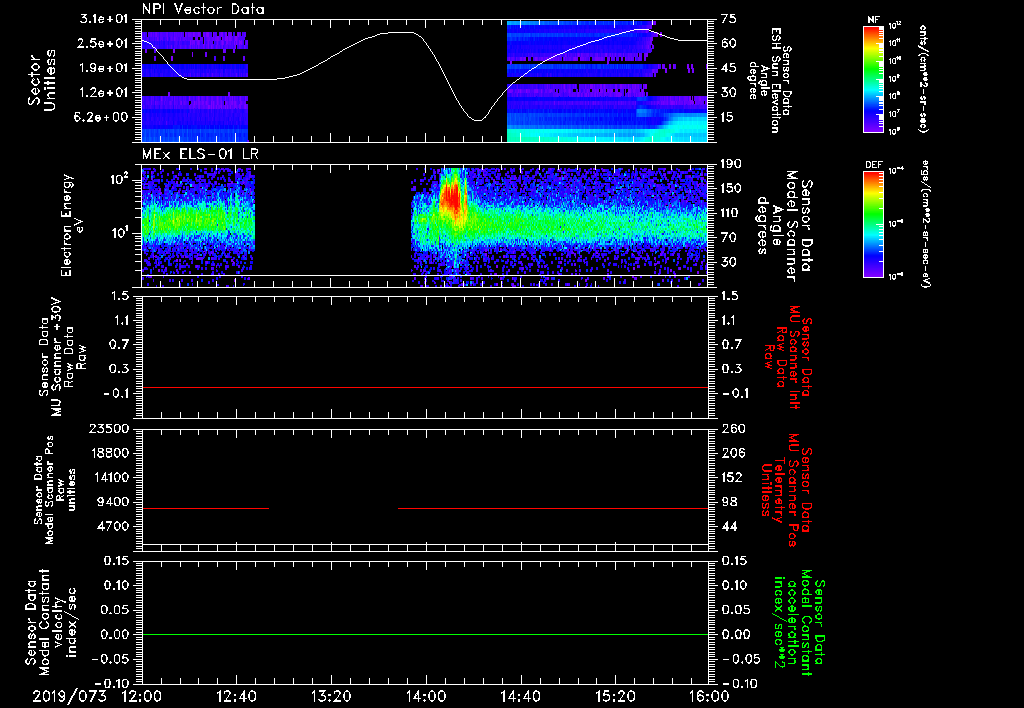Screen dimensions: 1024x708
Task: Click the 4700 scanner position tick label
Action: click(114, 526)
